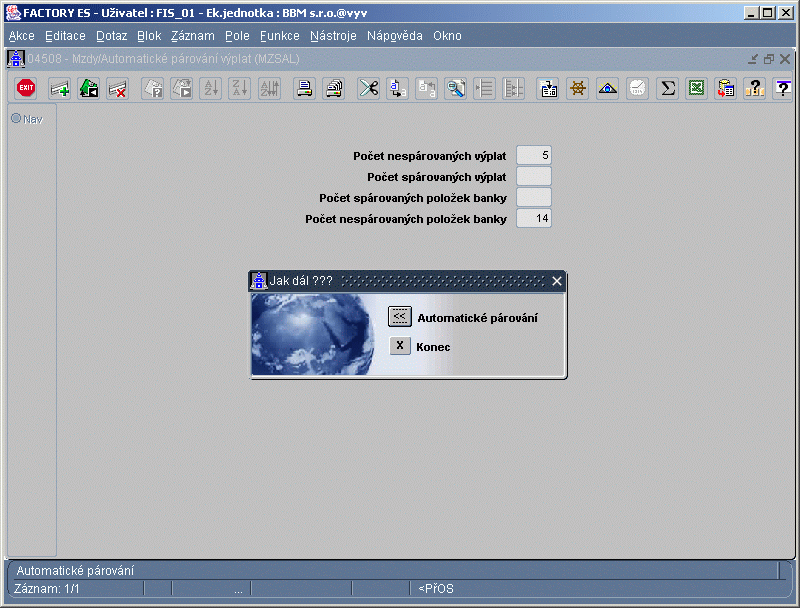Close the Jak dál ??? dialog
The image size is (800, 608).
(557, 281)
